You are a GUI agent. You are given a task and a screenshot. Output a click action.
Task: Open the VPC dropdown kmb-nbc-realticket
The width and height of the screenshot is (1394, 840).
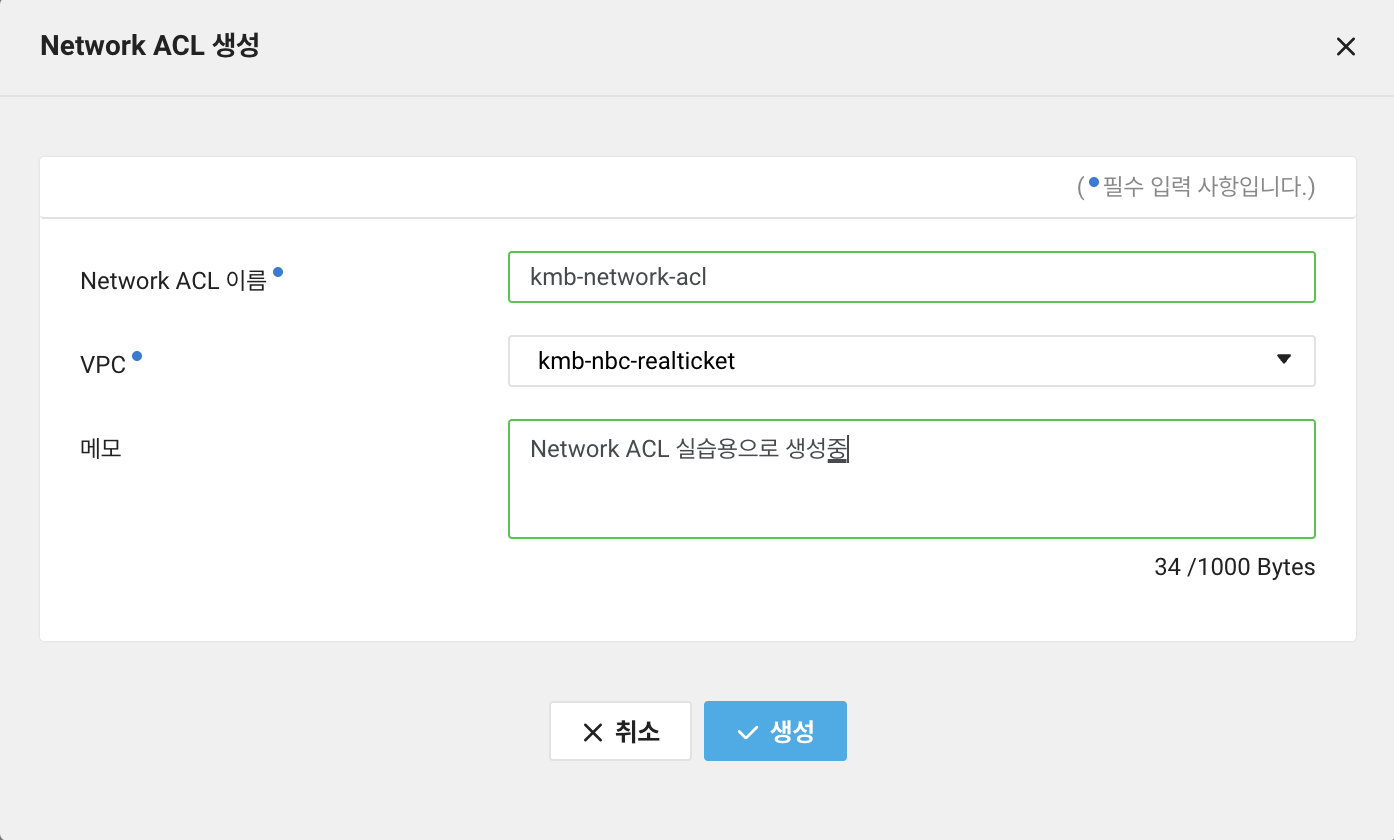pyautogui.click(x=911, y=361)
